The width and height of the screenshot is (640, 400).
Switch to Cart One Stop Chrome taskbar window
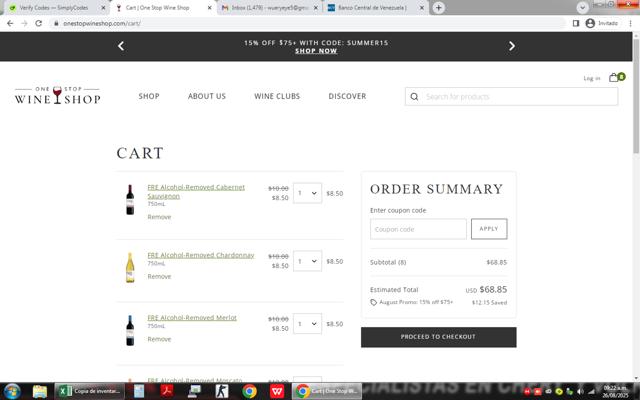(x=327, y=391)
